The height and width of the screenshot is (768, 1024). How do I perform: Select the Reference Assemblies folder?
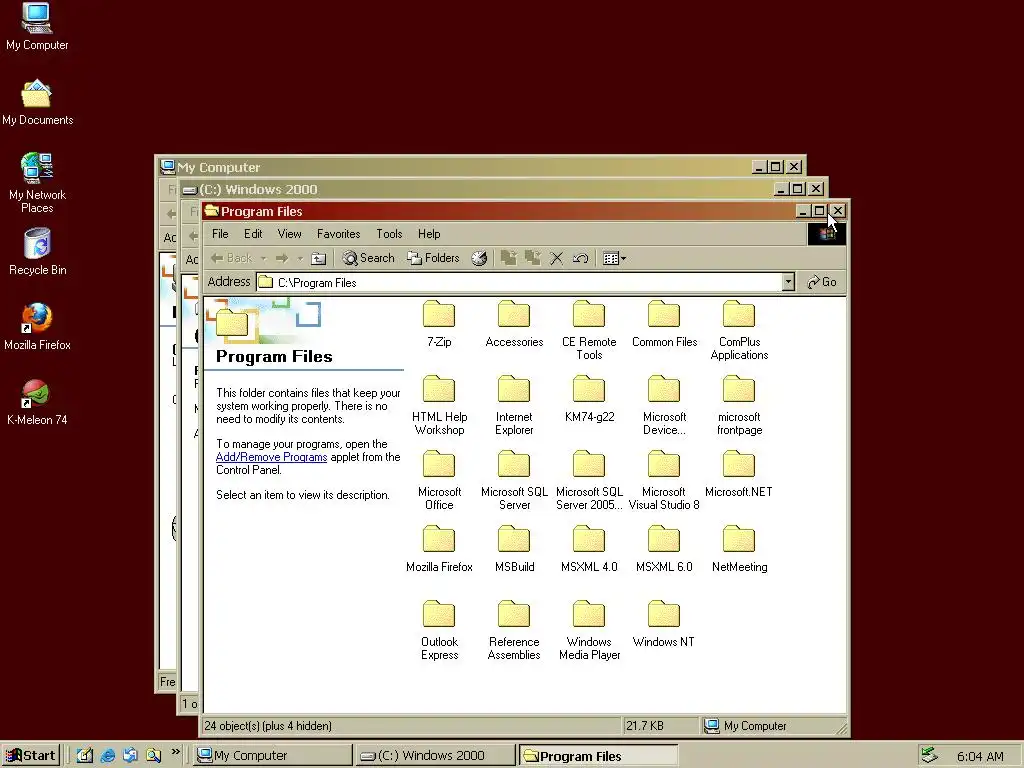coord(514,630)
